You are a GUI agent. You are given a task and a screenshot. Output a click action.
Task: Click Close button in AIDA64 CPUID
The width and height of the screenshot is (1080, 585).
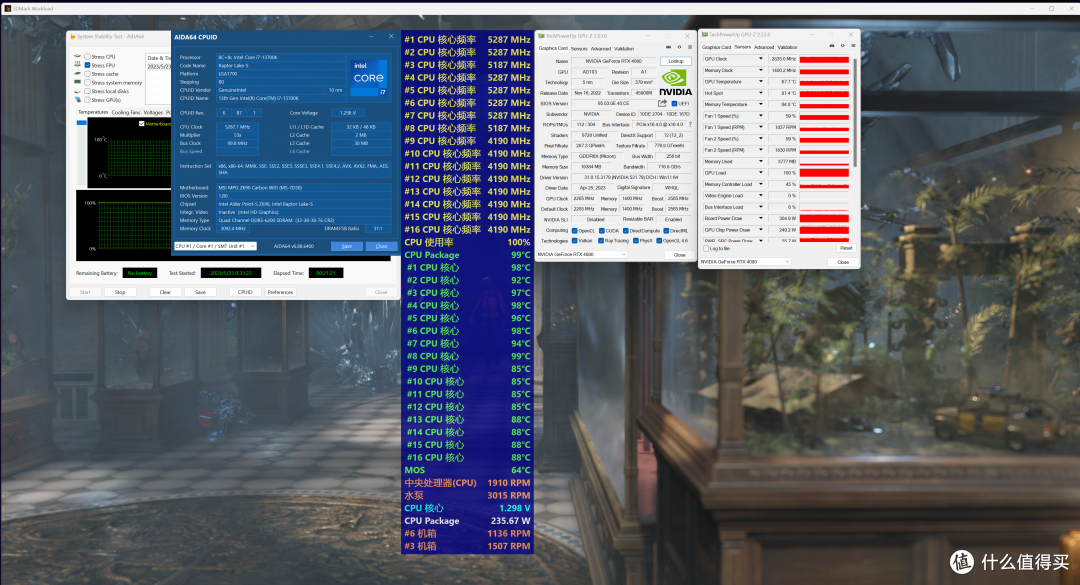(x=381, y=246)
